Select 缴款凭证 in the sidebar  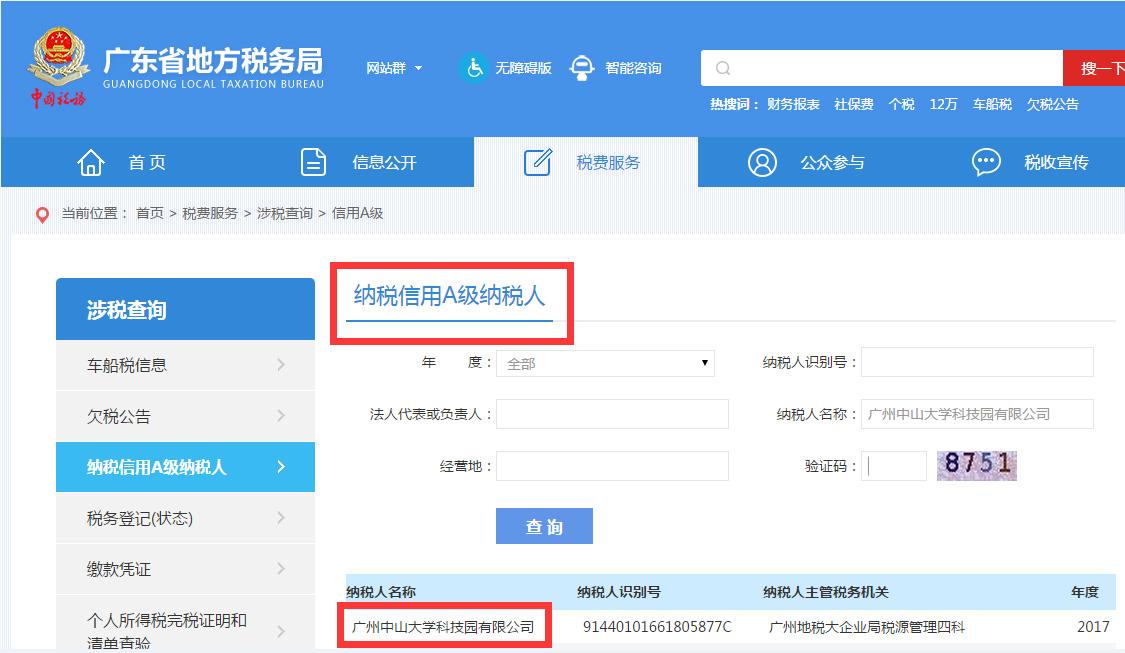pyautogui.click(x=185, y=569)
